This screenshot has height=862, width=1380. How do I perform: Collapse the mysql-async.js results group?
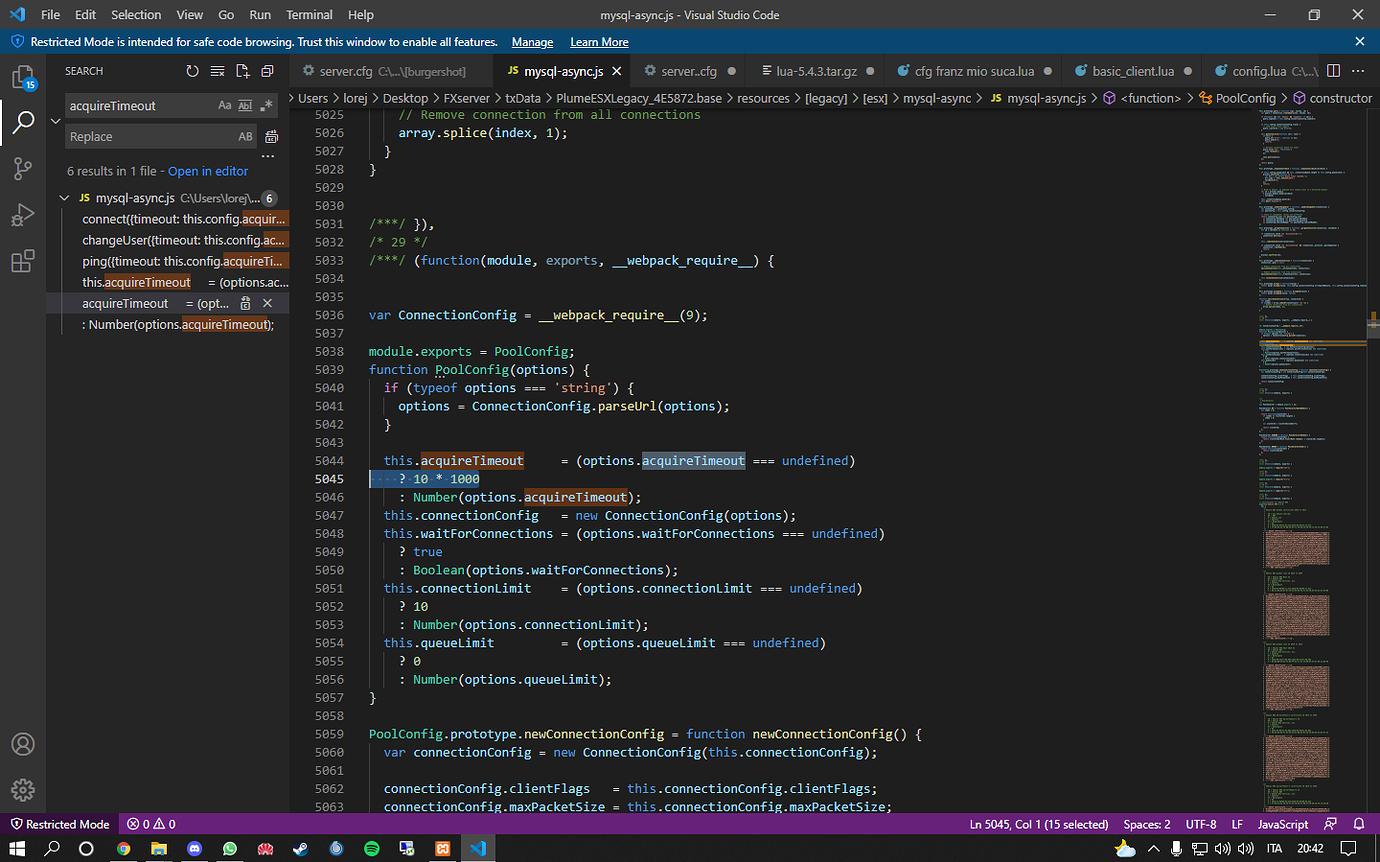[64, 197]
